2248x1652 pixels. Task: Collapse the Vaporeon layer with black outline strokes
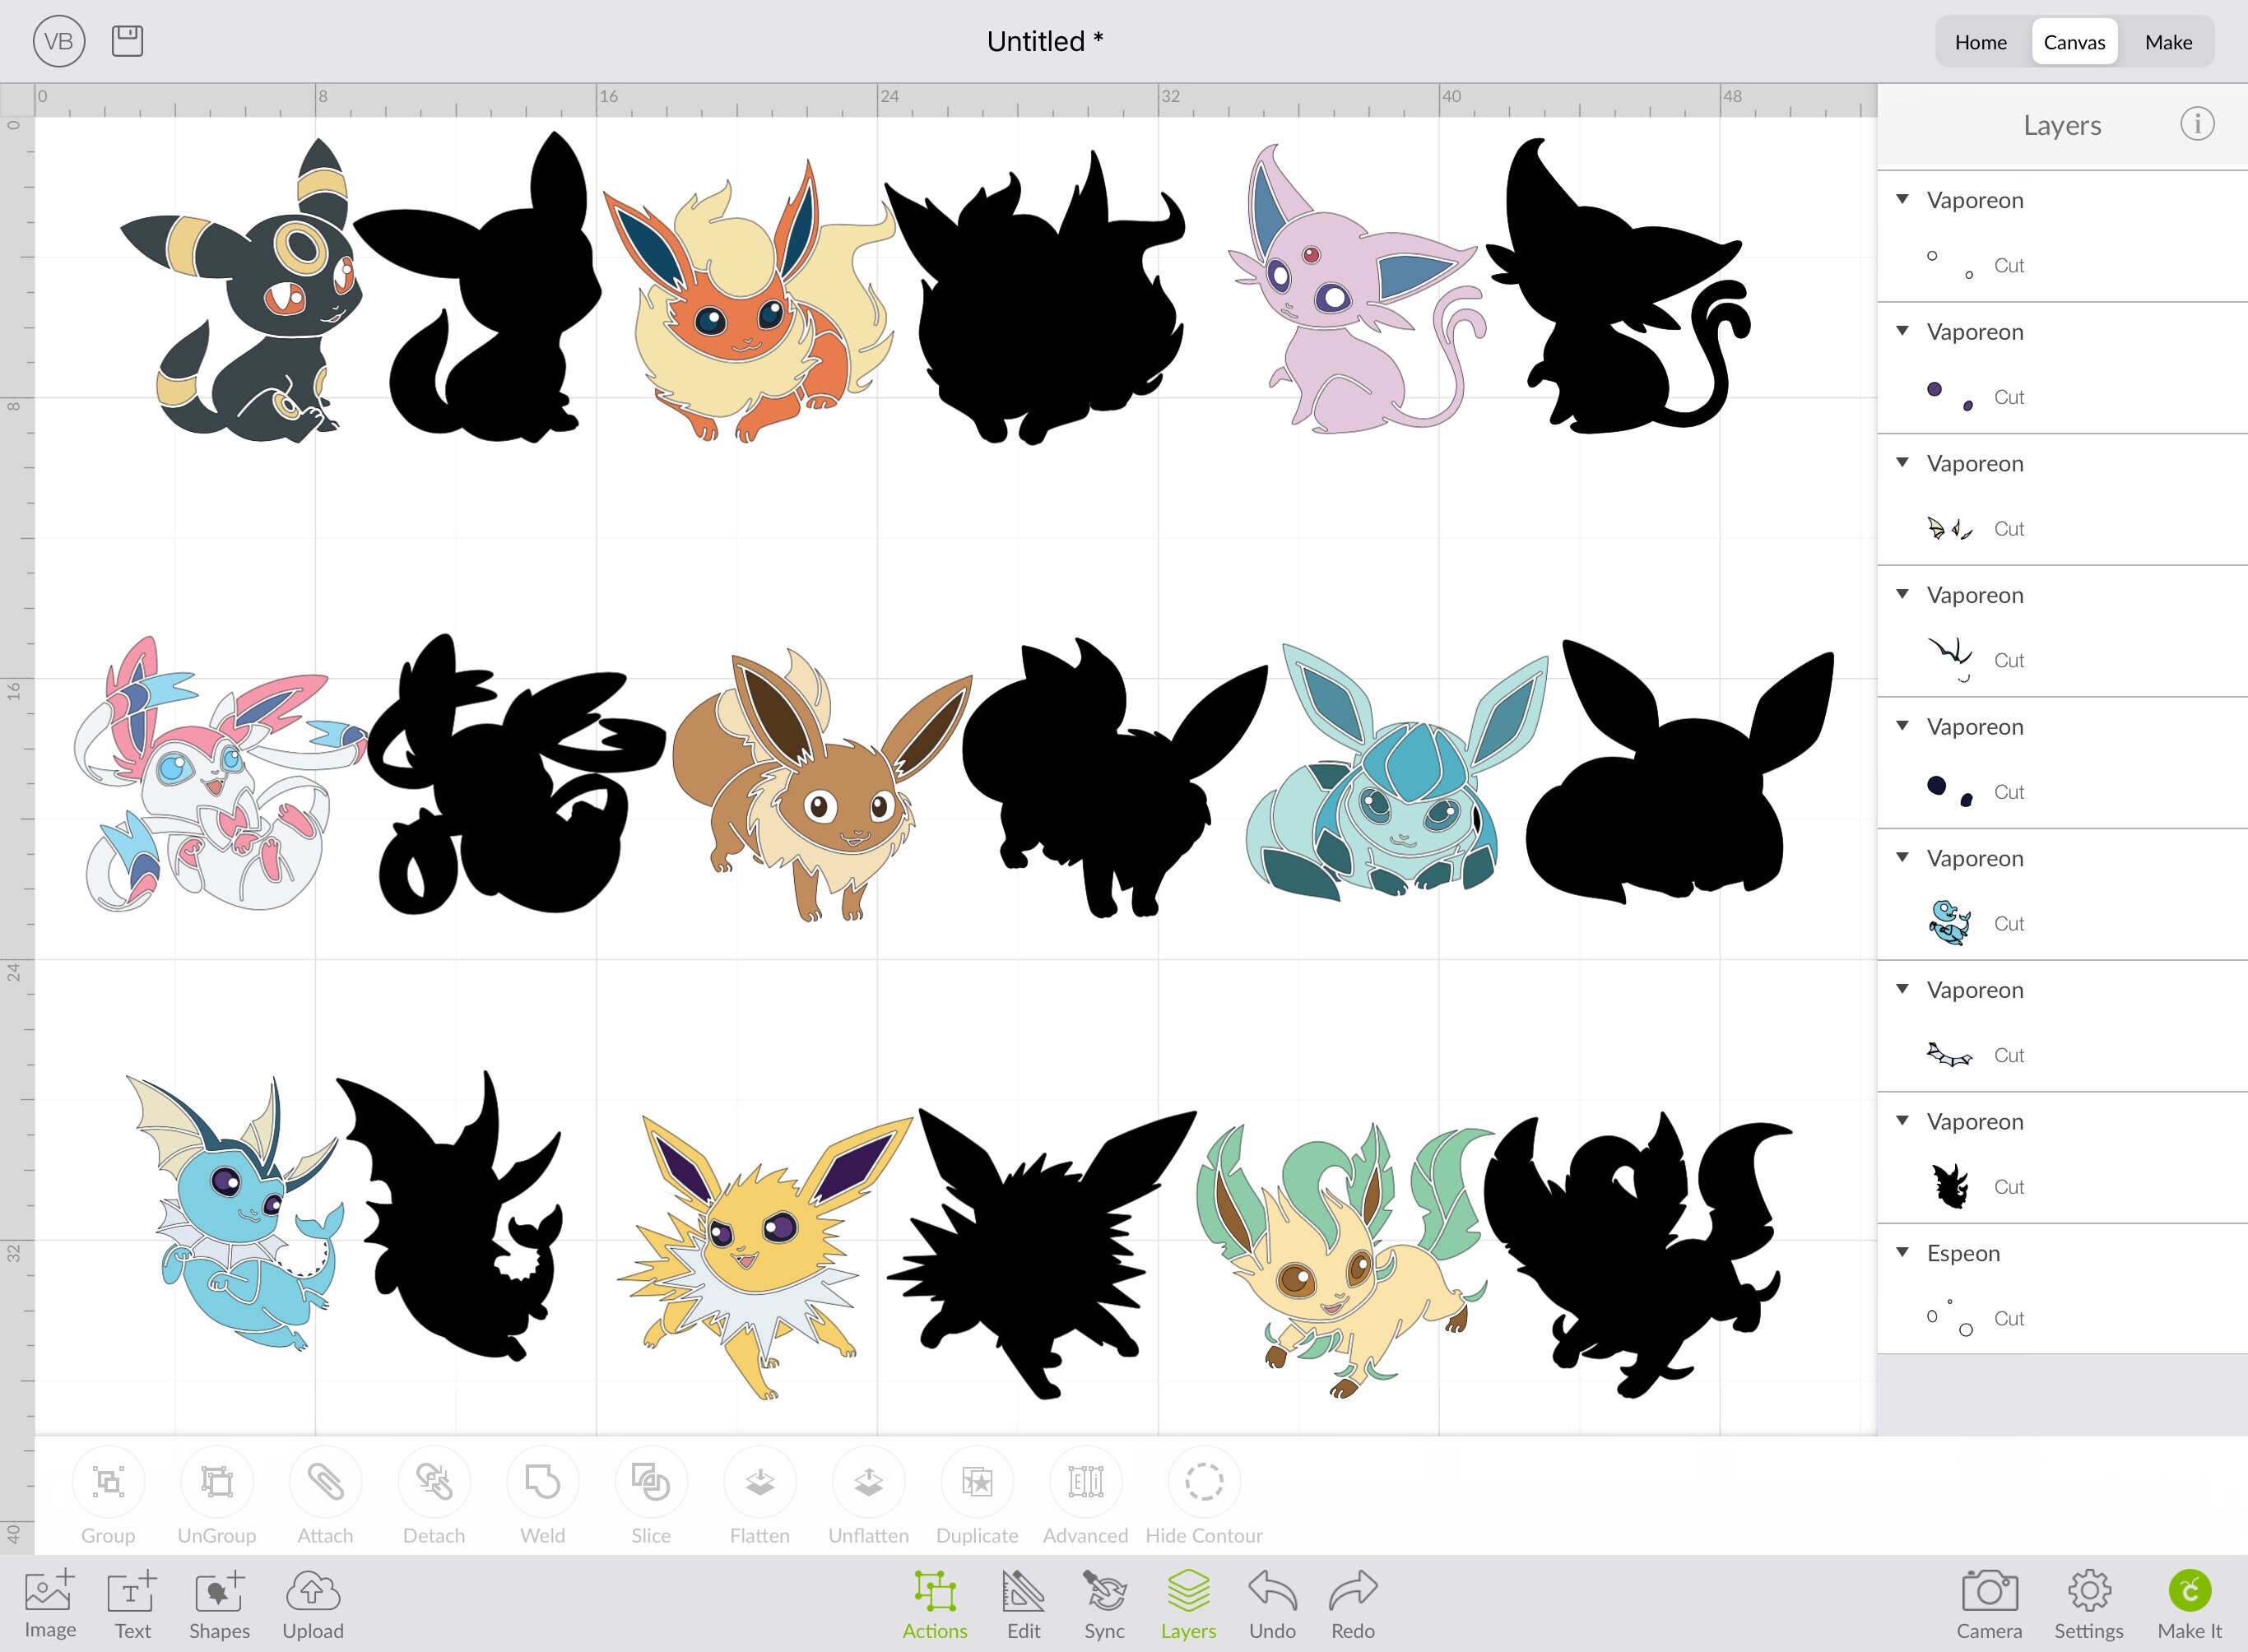coord(1902,594)
